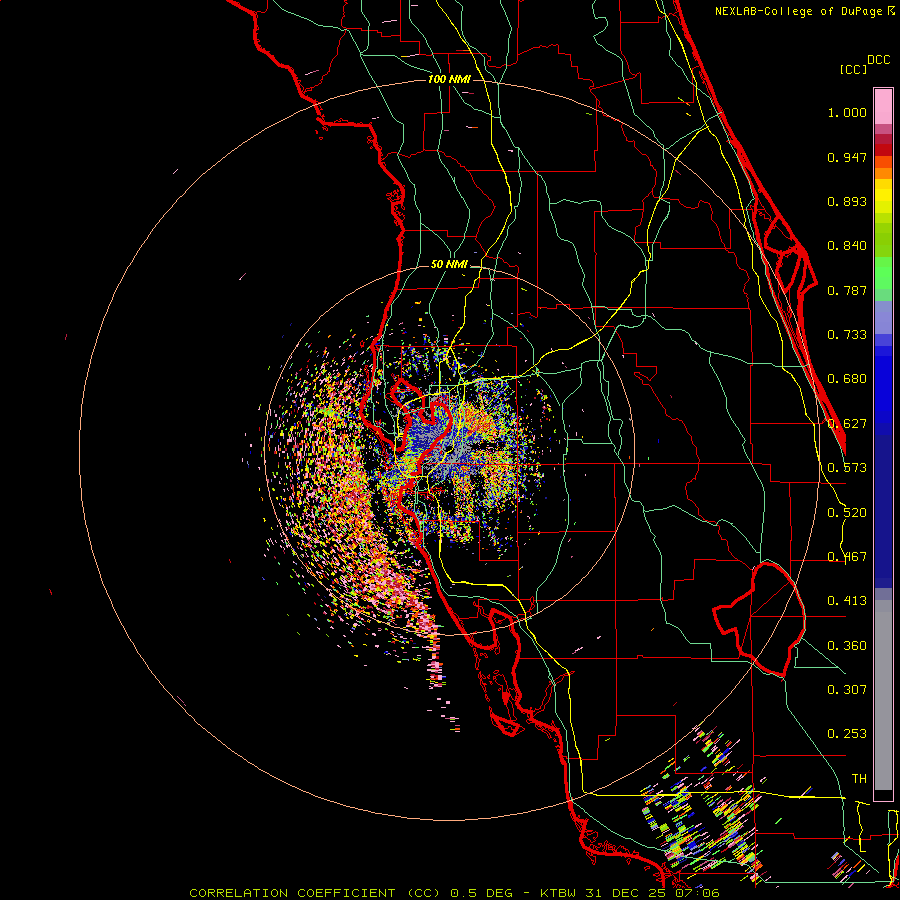Screen dimensions: 900x900
Task: Select the 0.840 legend value
Action: [x=847, y=246]
